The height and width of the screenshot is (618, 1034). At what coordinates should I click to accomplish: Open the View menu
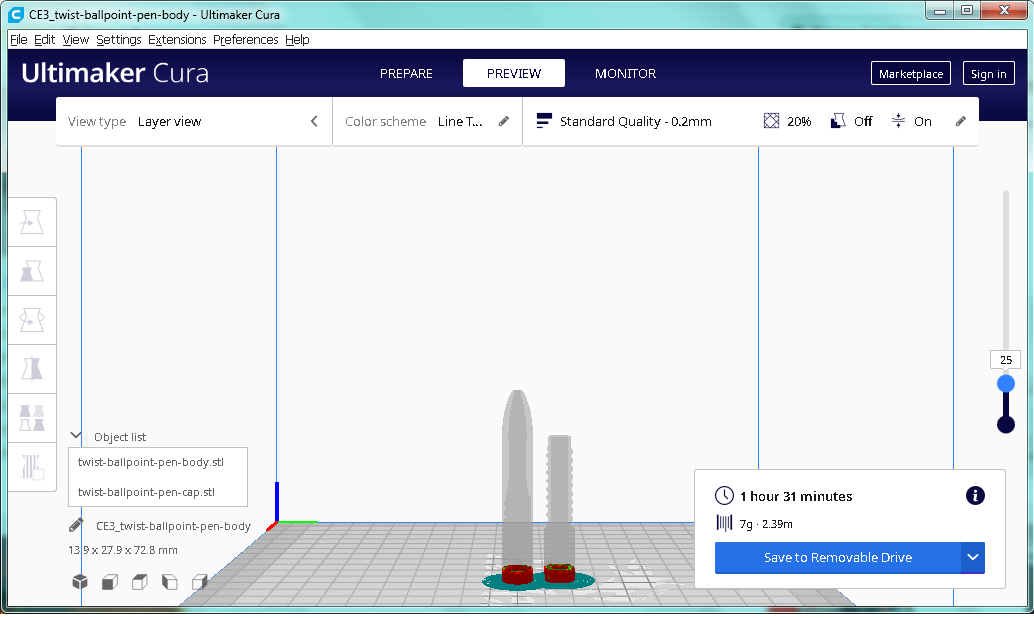tap(76, 40)
